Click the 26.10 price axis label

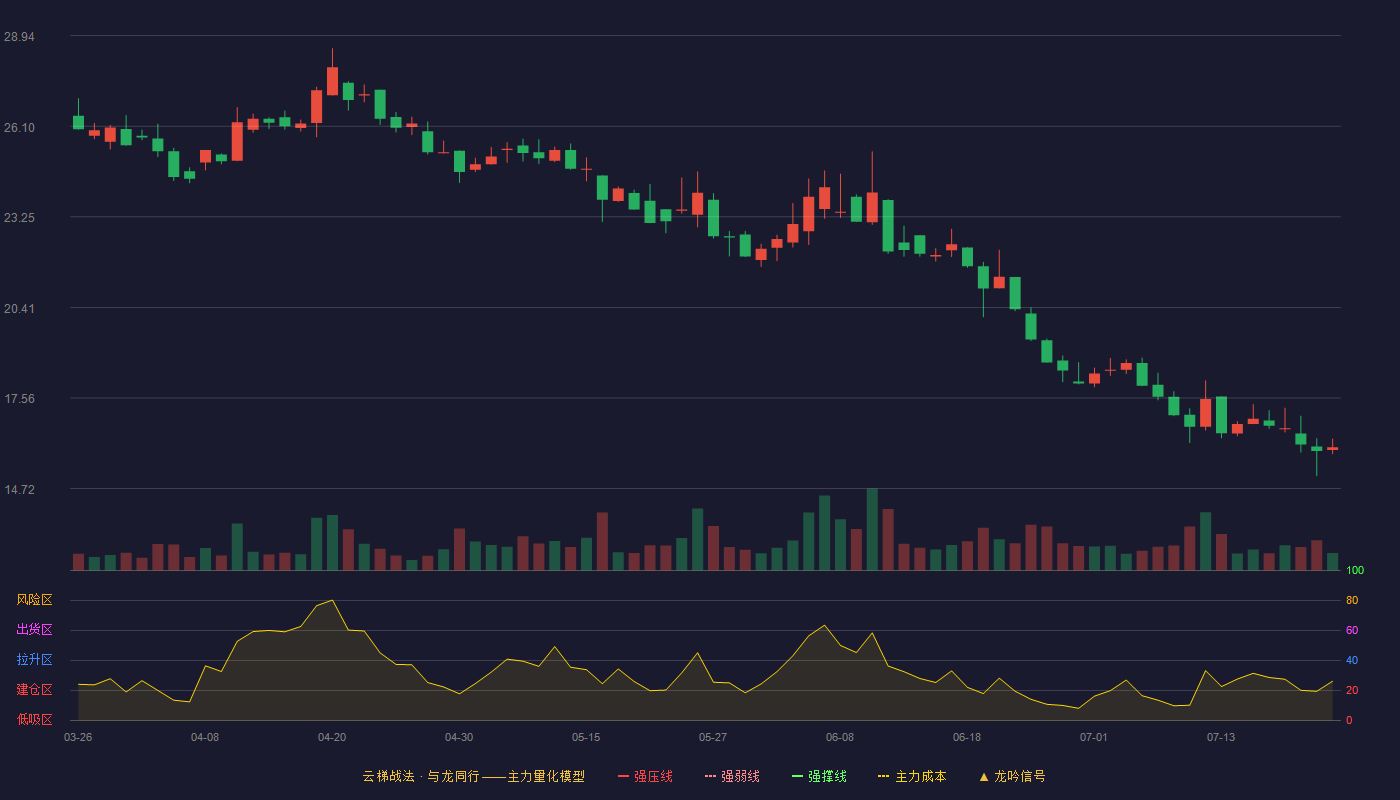tap(19, 127)
